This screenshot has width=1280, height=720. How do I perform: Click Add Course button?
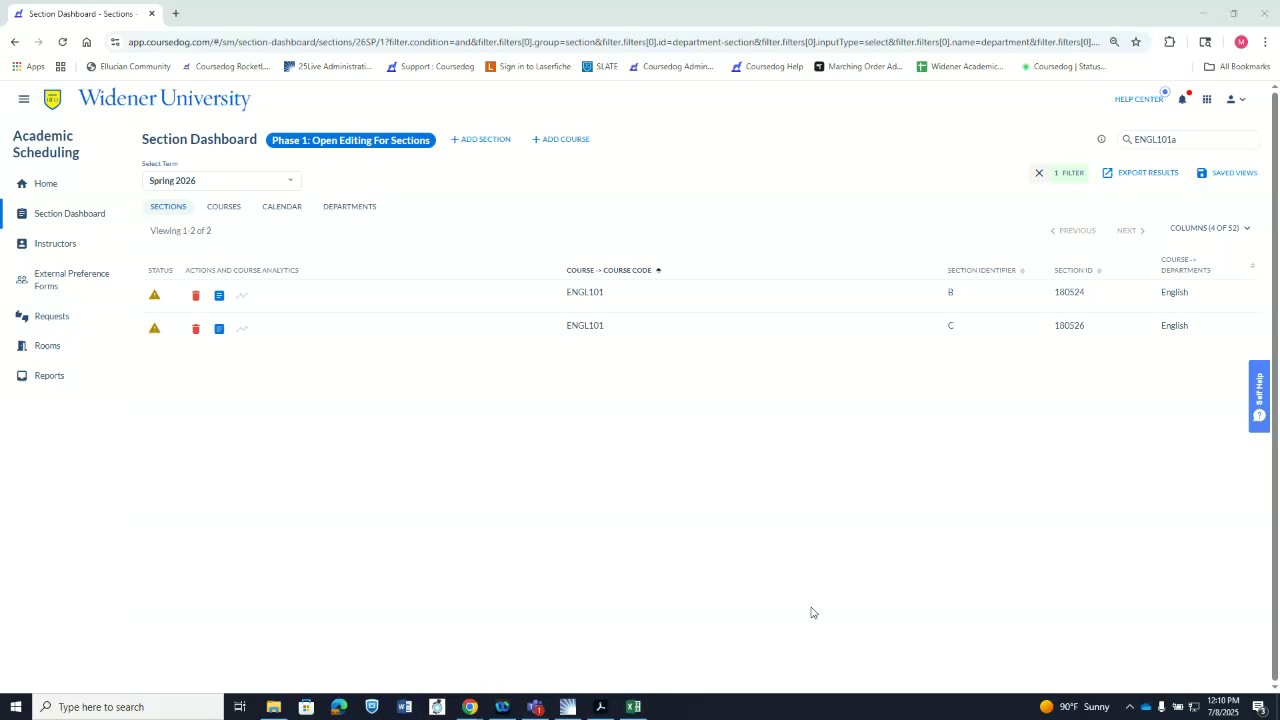(x=561, y=140)
